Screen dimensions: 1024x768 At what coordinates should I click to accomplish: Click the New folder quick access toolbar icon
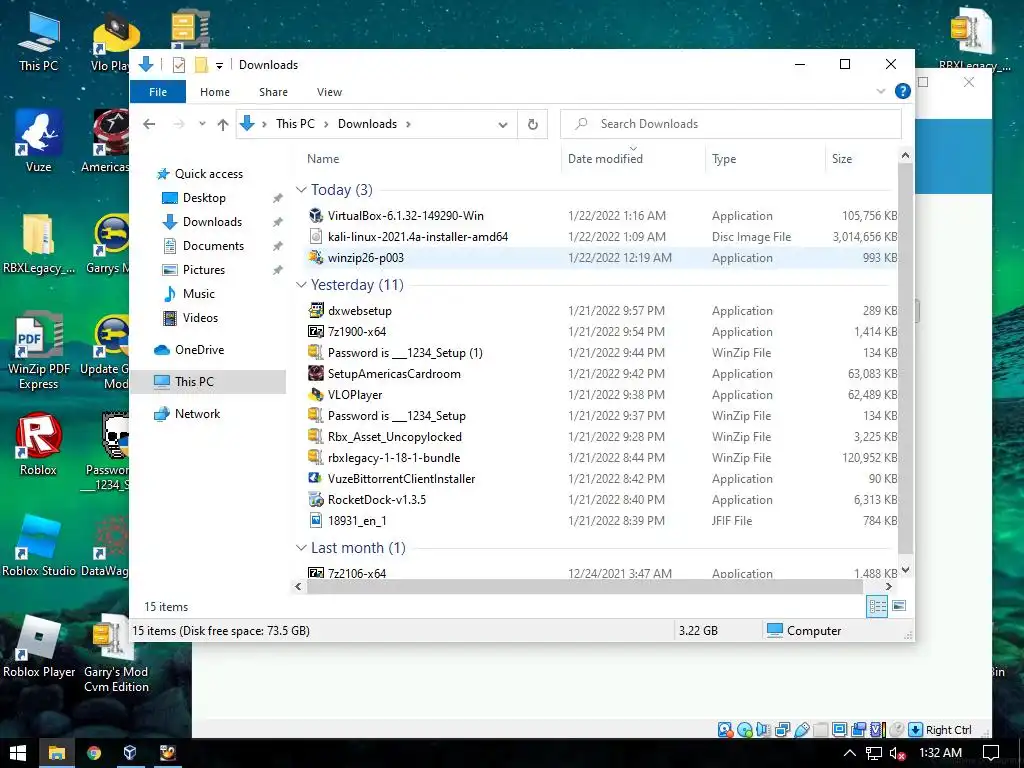click(x=202, y=65)
